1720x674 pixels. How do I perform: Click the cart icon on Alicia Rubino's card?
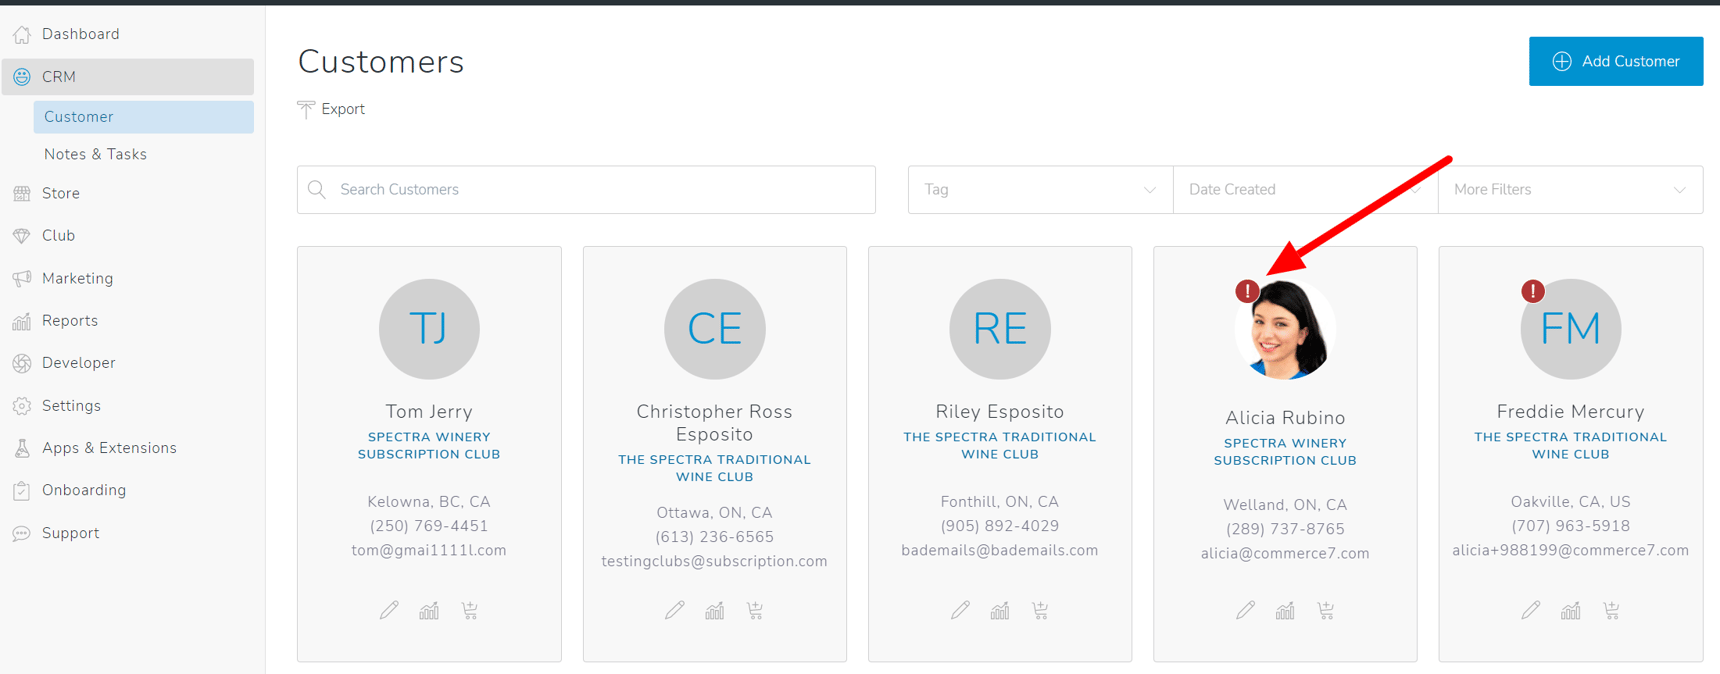1325,610
